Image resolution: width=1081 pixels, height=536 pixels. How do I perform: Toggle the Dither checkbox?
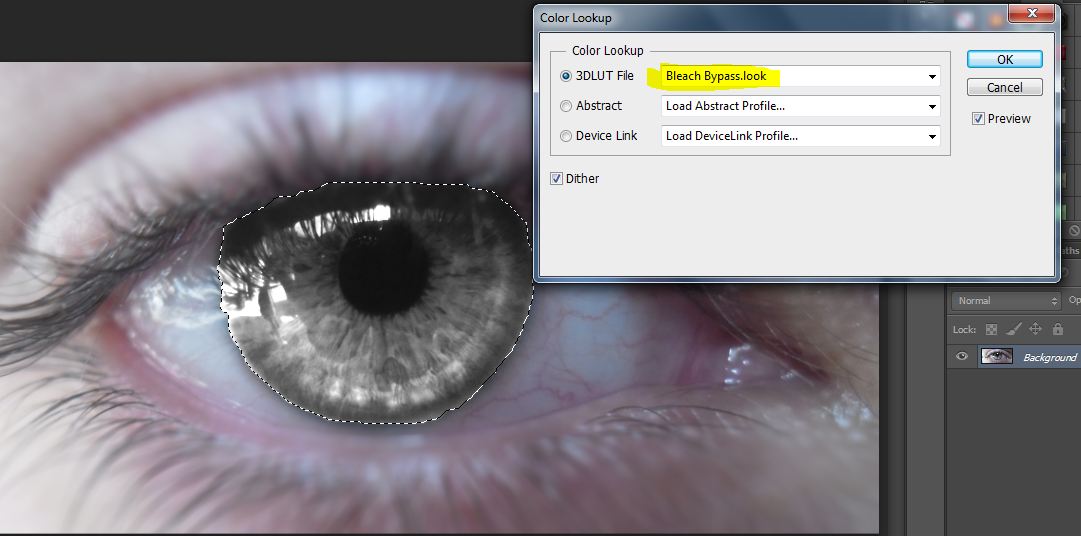[556, 179]
